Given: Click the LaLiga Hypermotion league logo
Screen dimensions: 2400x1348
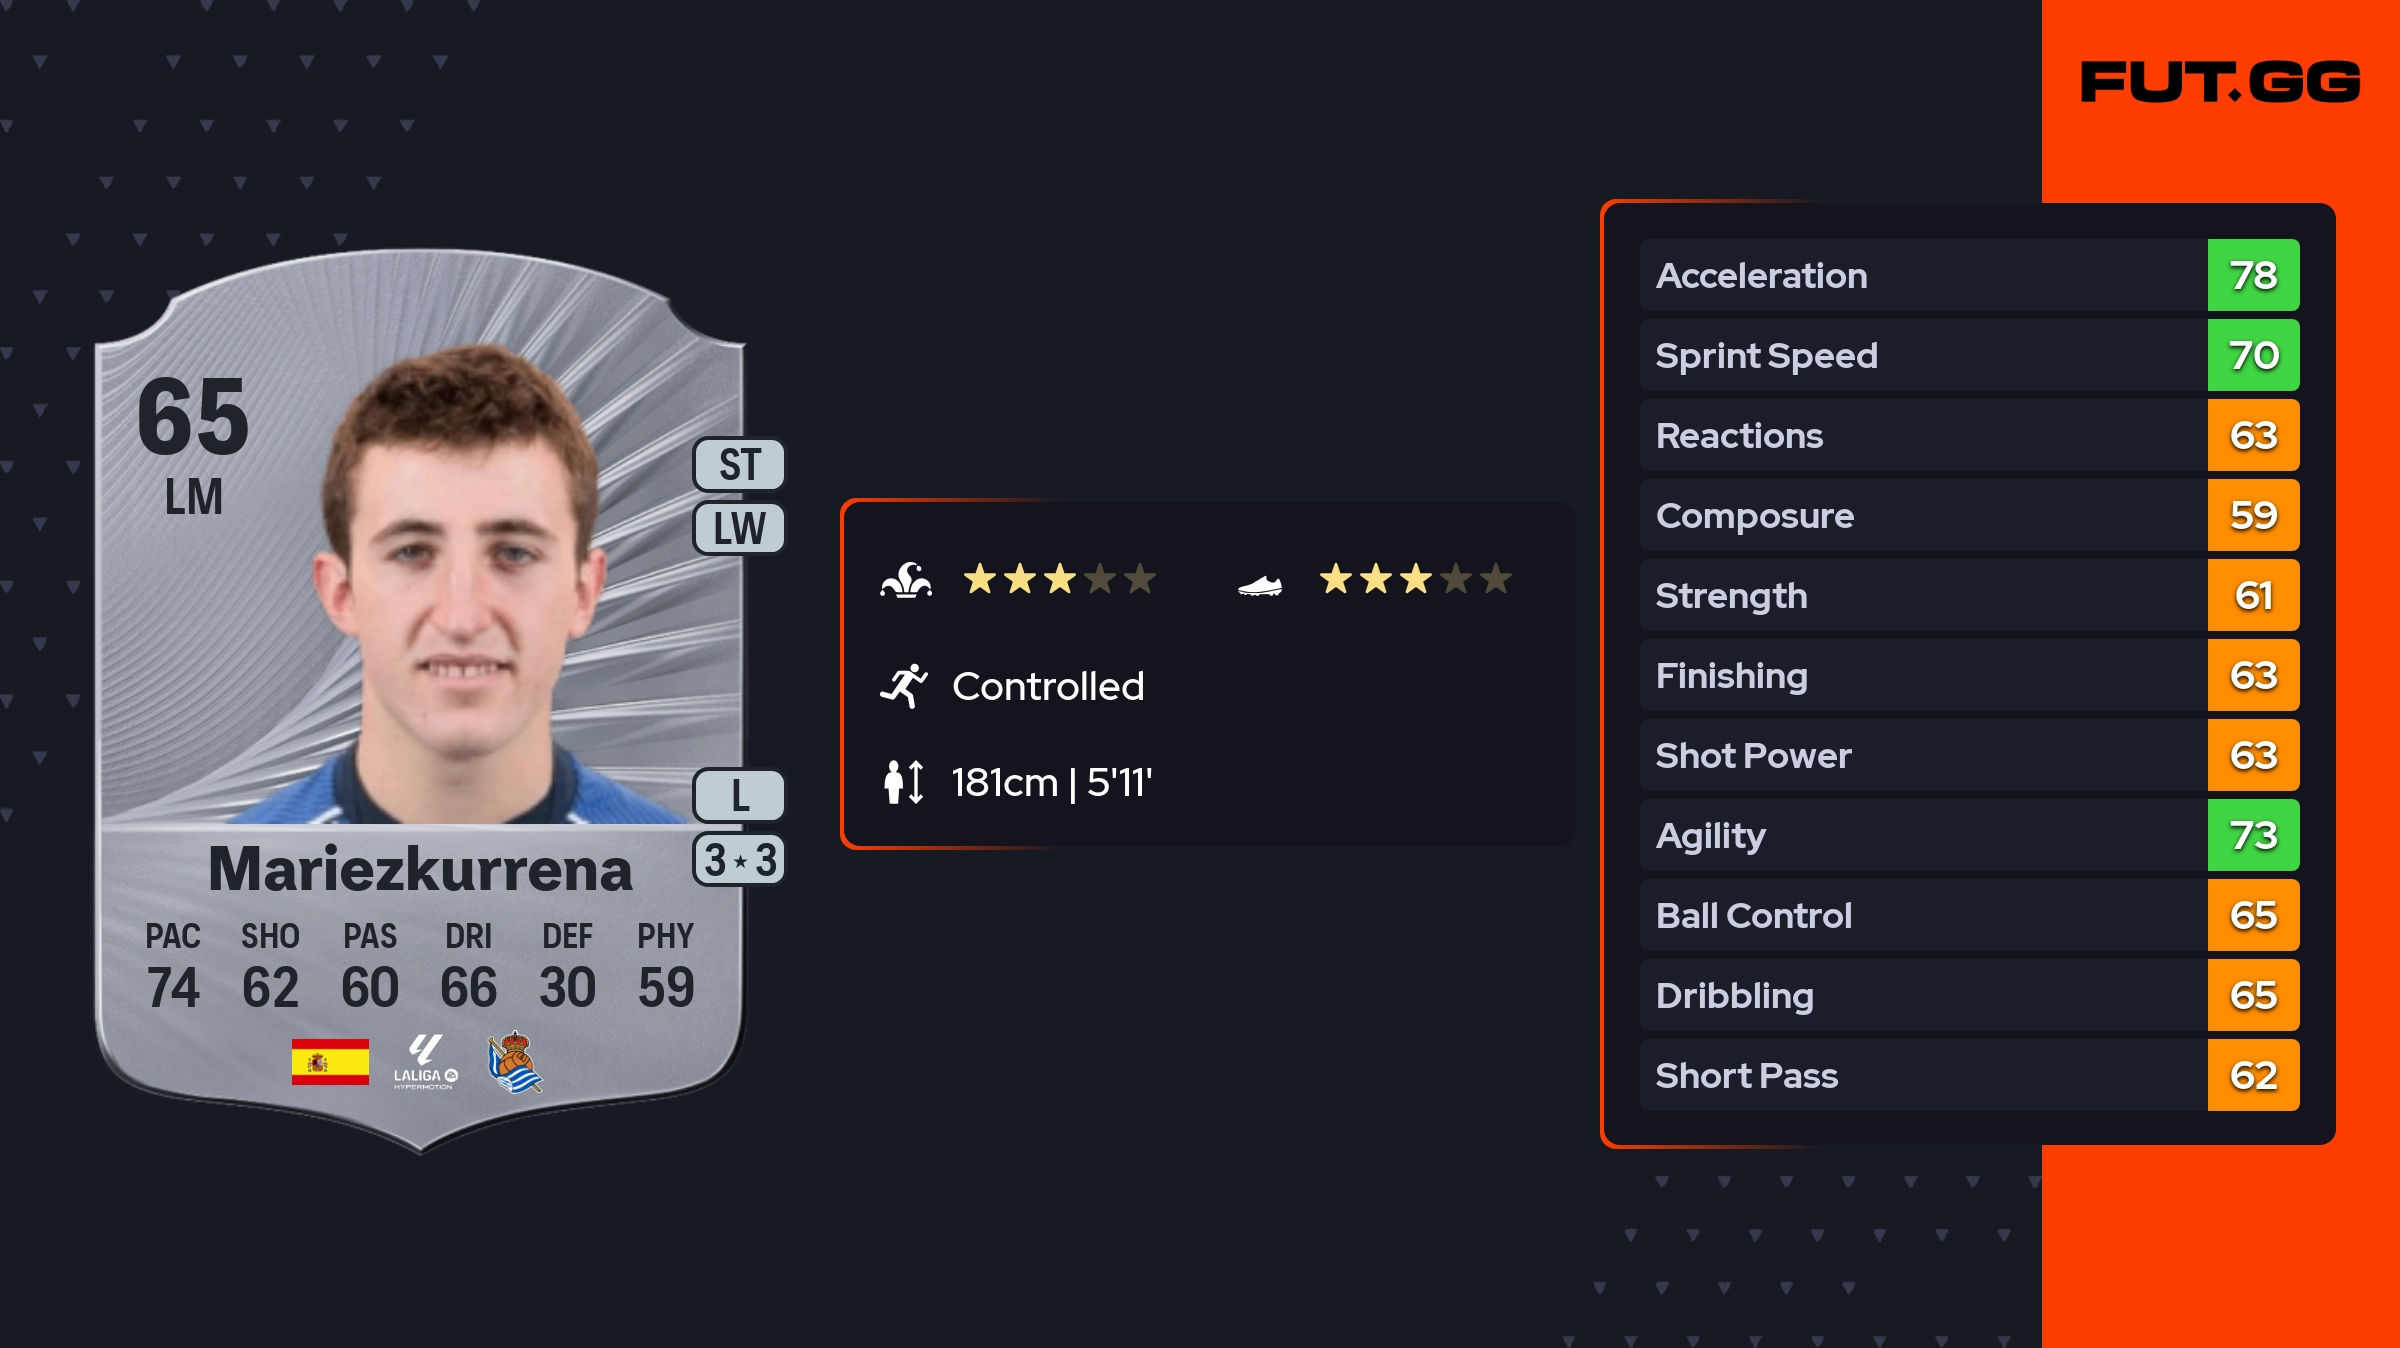Looking at the screenshot, I should coord(425,1062).
